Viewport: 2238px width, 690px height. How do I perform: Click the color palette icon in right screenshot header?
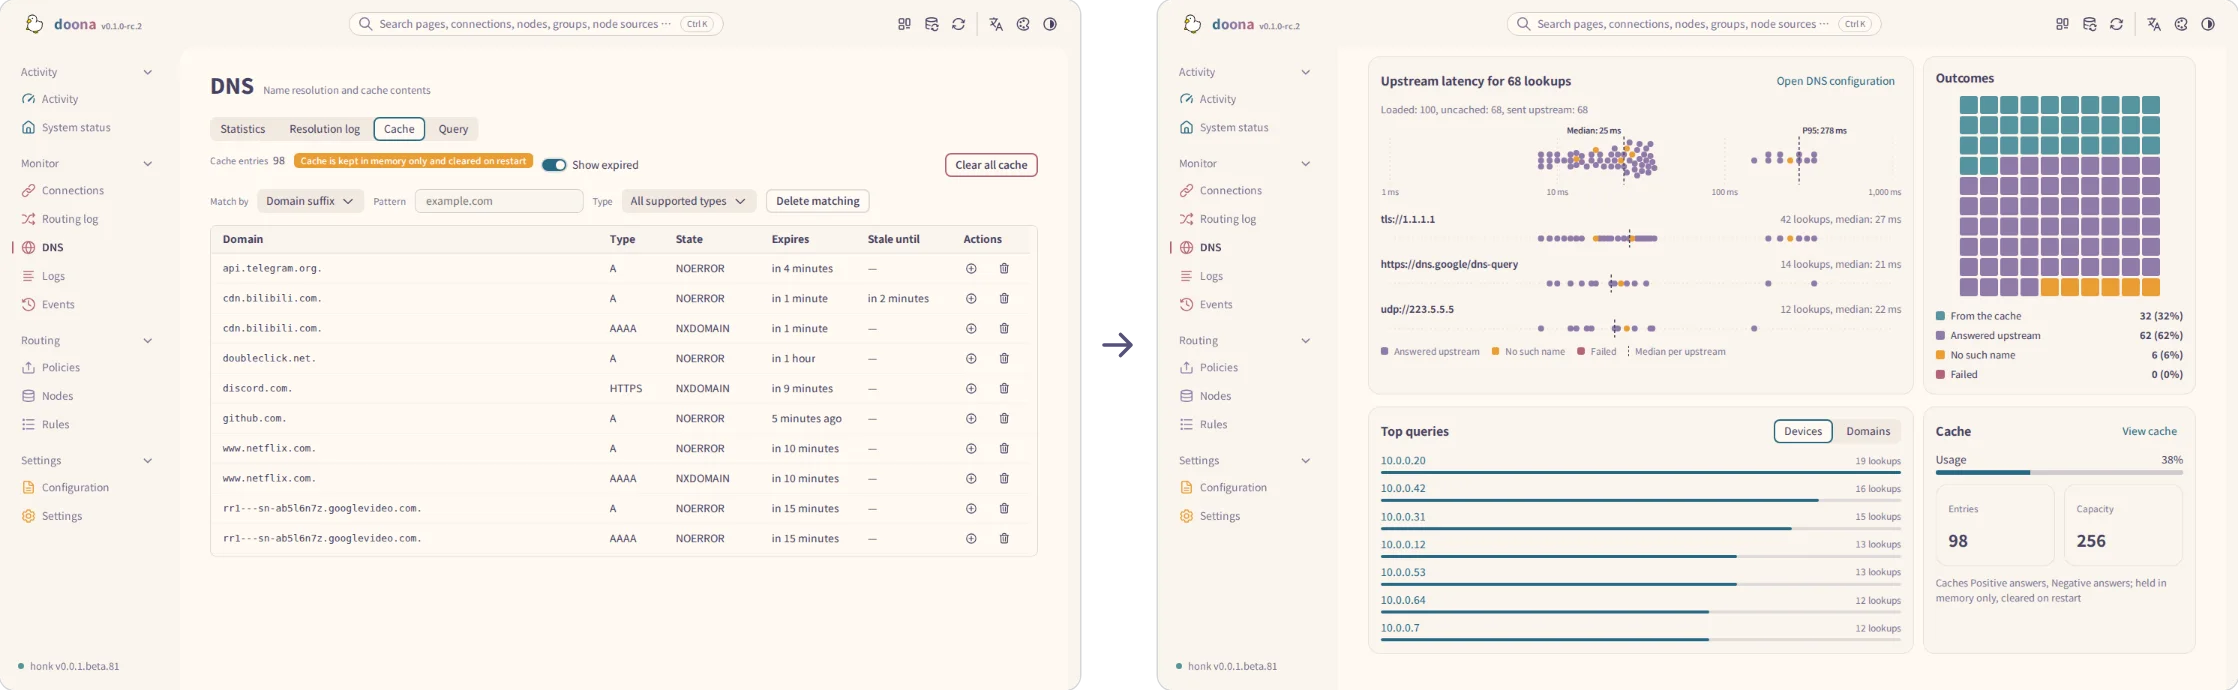point(2181,24)
